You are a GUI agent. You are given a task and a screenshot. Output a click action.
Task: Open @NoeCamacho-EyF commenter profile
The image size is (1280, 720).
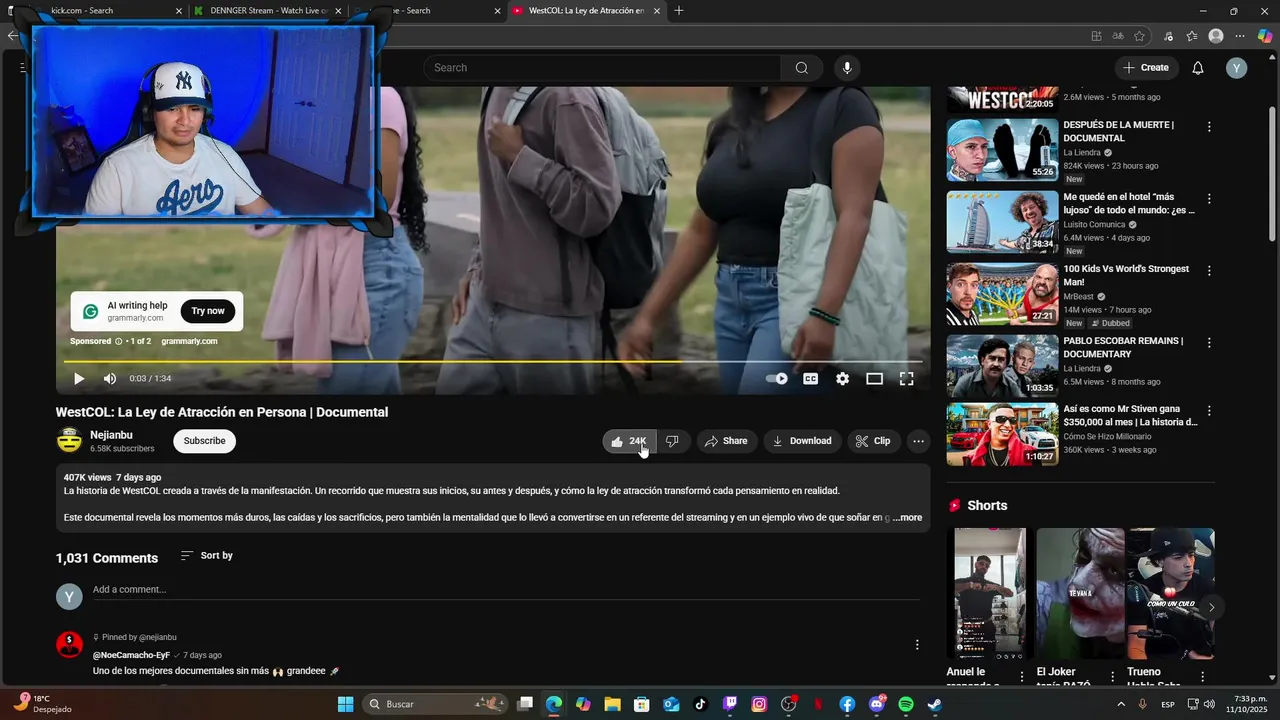(131, 655)
